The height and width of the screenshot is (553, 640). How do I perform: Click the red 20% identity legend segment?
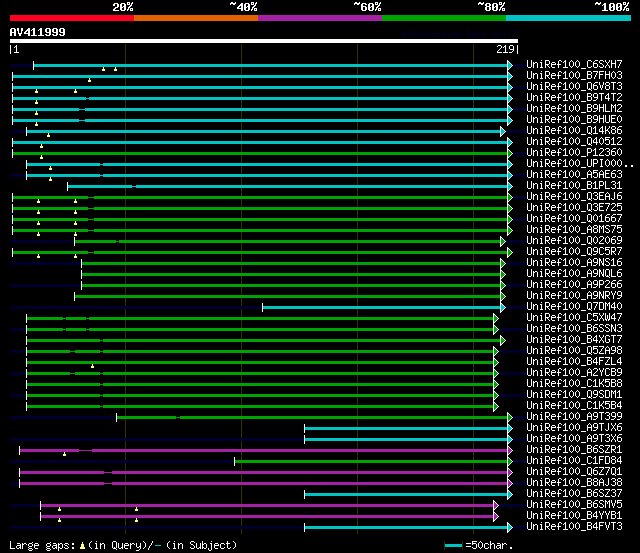tap(71, 18)
